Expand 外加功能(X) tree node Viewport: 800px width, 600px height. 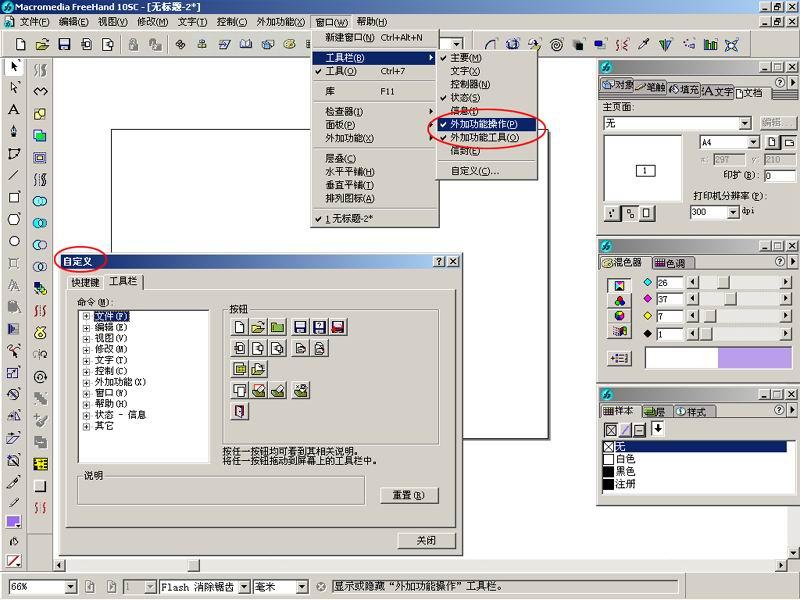click(x=86, y=382)
